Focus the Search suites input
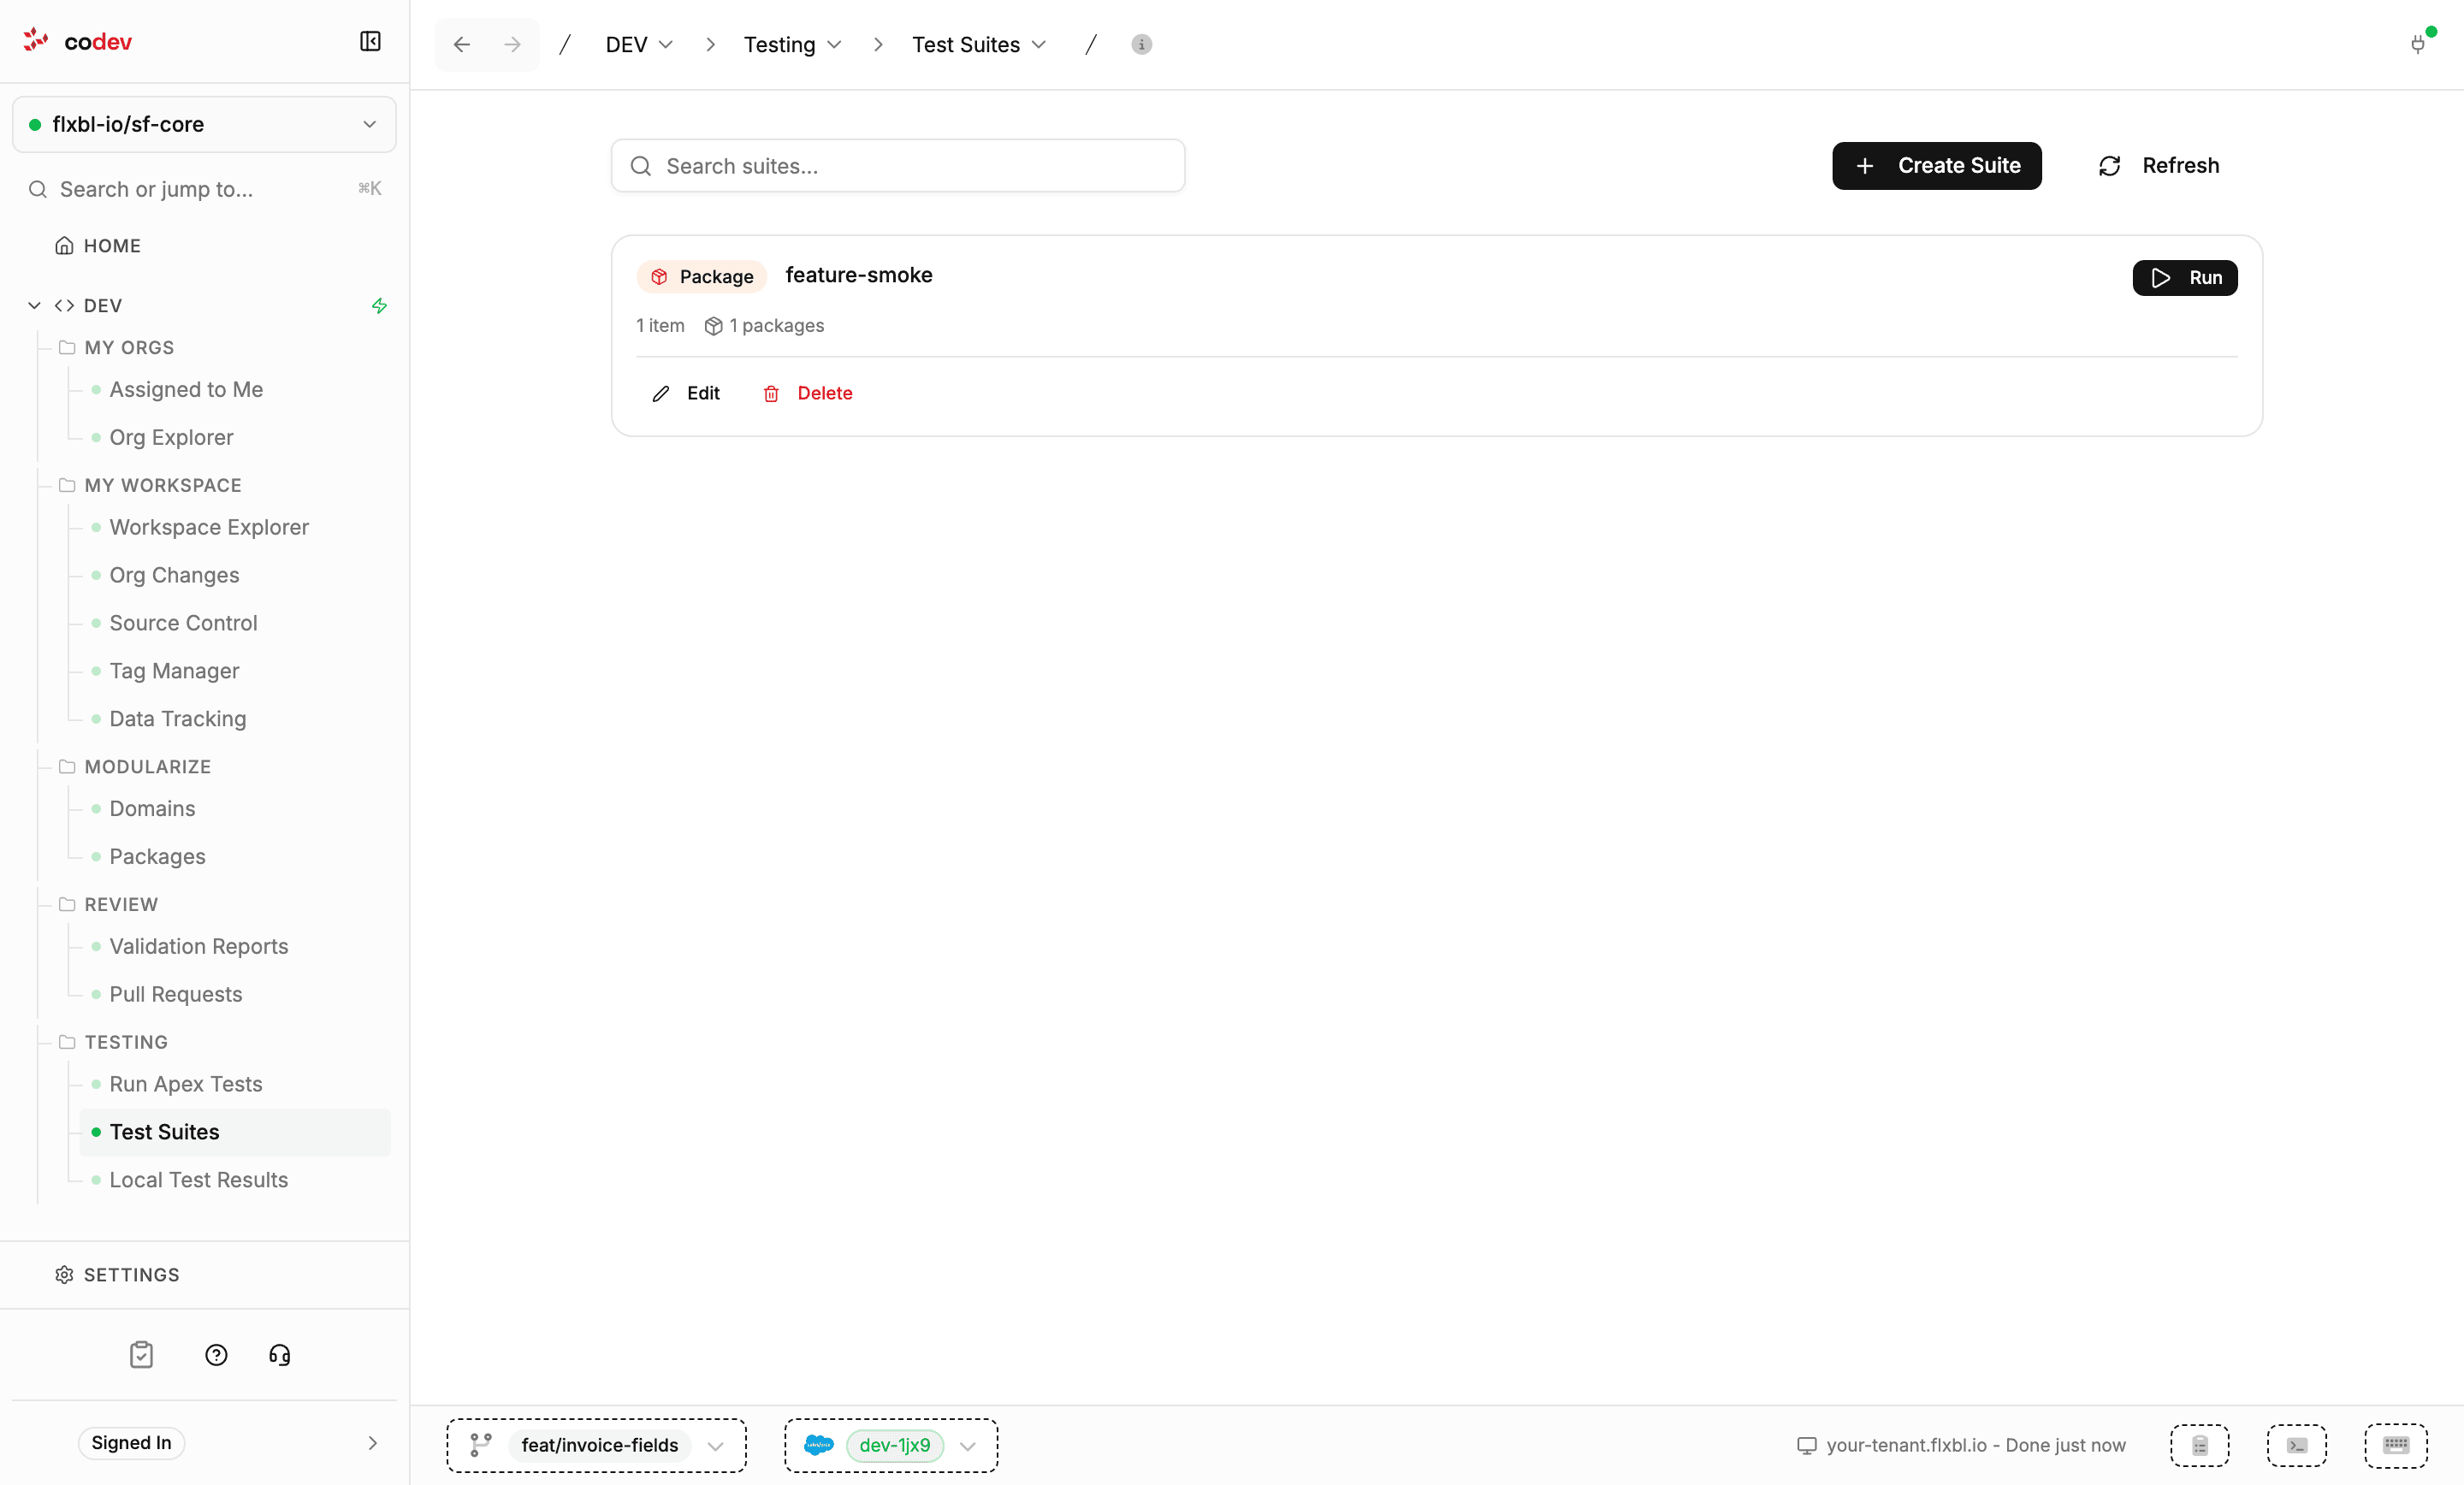 pyautogui.click(x=897, y=166)
